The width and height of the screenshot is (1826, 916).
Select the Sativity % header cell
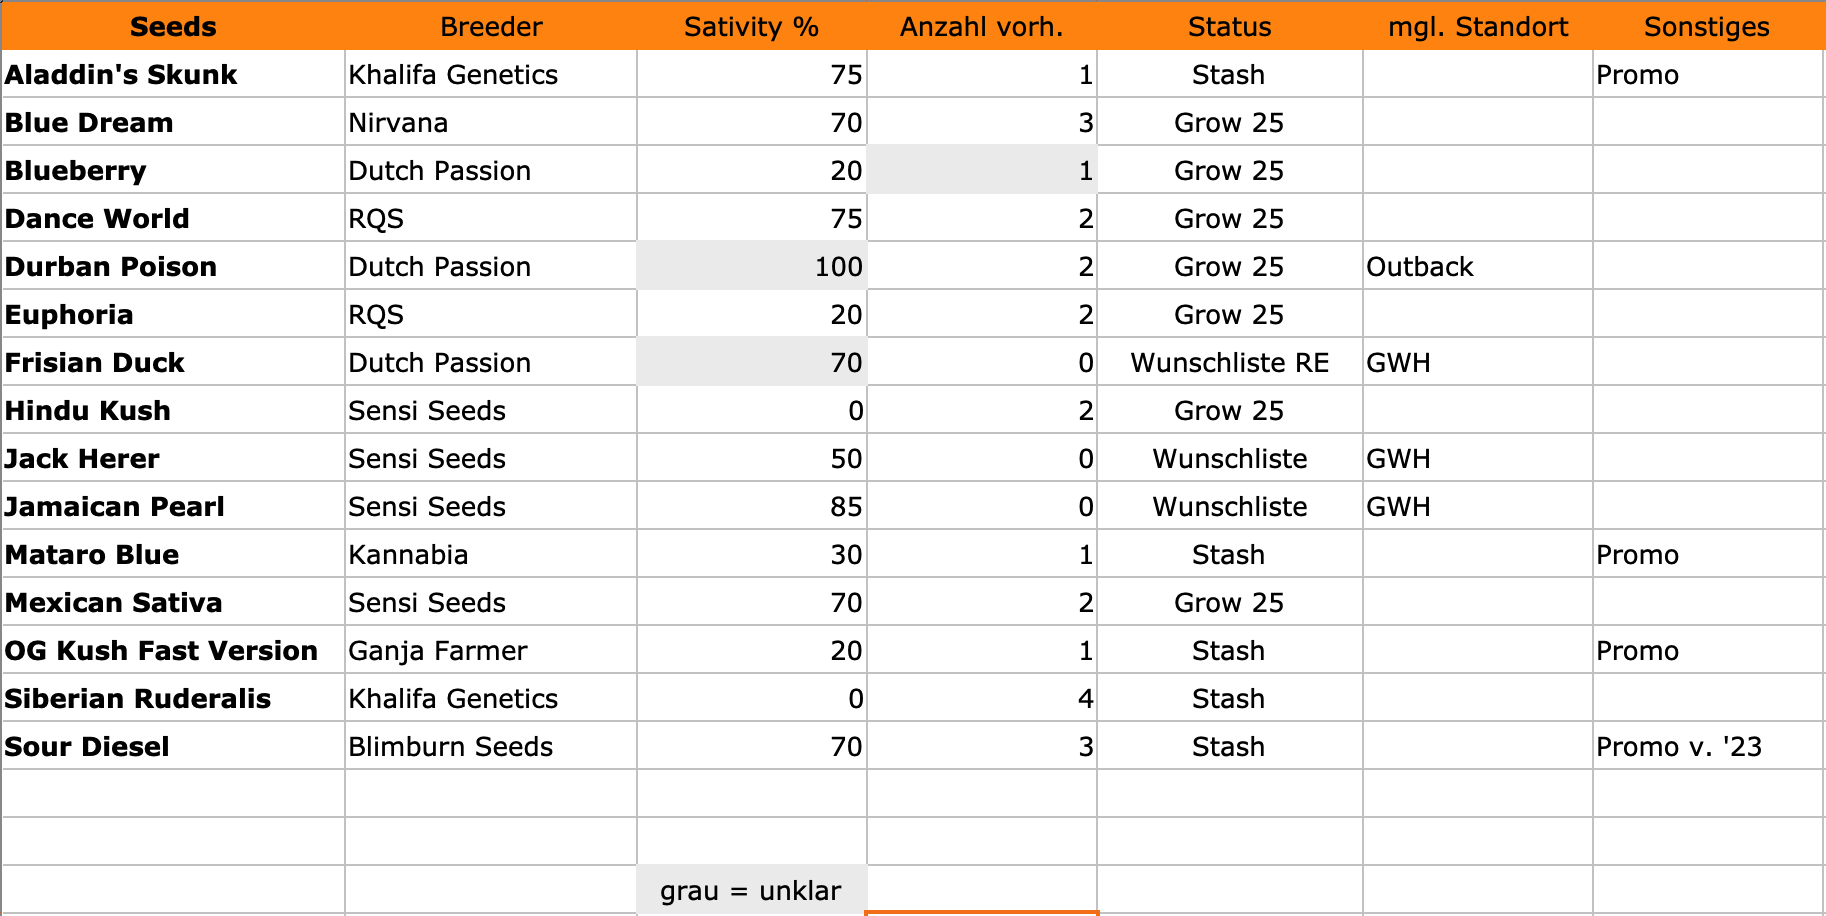pyautogui.click(x=751, y=27)
